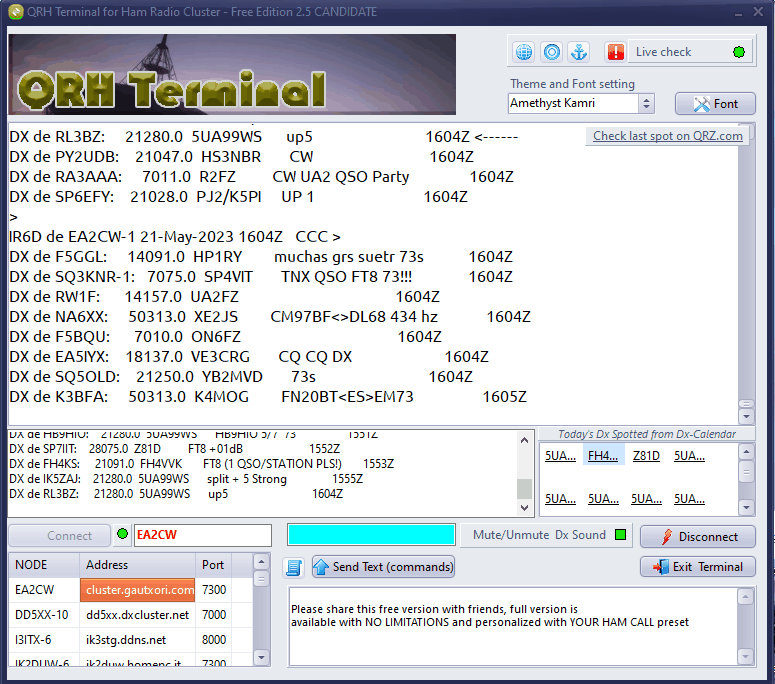Screen dimensions: 775x684
Task: Click the Exit Terminal button
Action: click(x=697, y=567)
